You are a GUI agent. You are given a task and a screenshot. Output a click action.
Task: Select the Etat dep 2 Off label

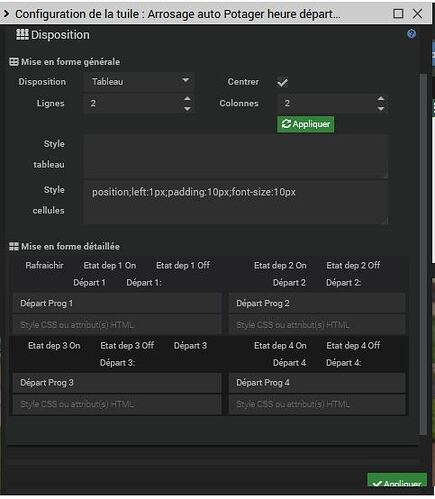pos(353,265)
